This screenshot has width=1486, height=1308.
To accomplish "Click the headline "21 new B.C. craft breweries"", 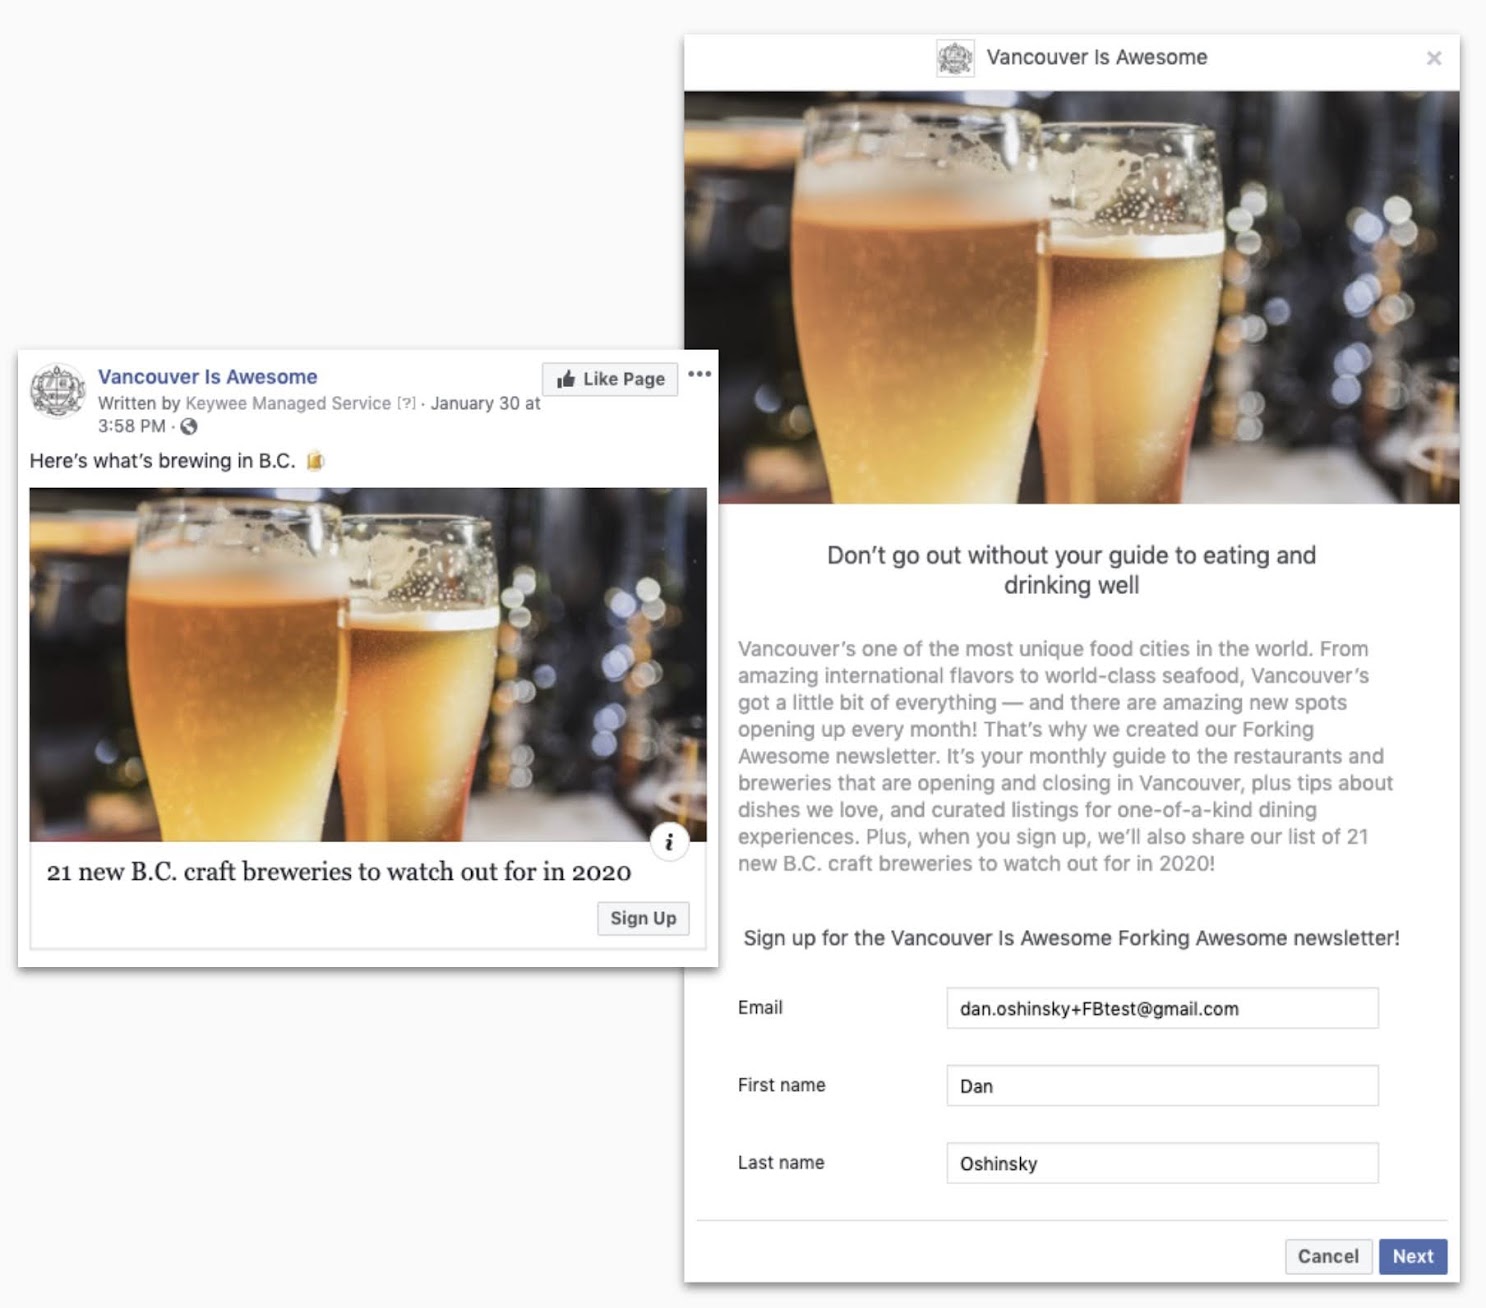I will coord(339,872).
